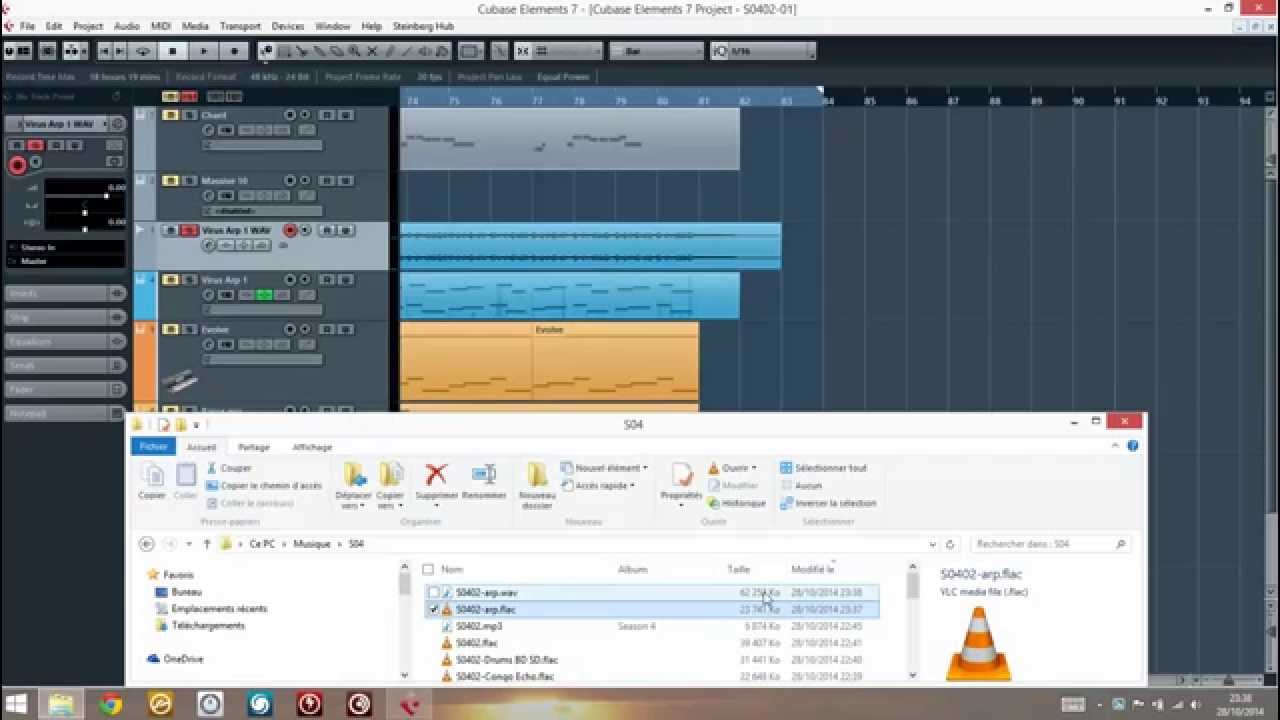Switch to the Partage tab in Explorer ribbon

coord(254,447)
